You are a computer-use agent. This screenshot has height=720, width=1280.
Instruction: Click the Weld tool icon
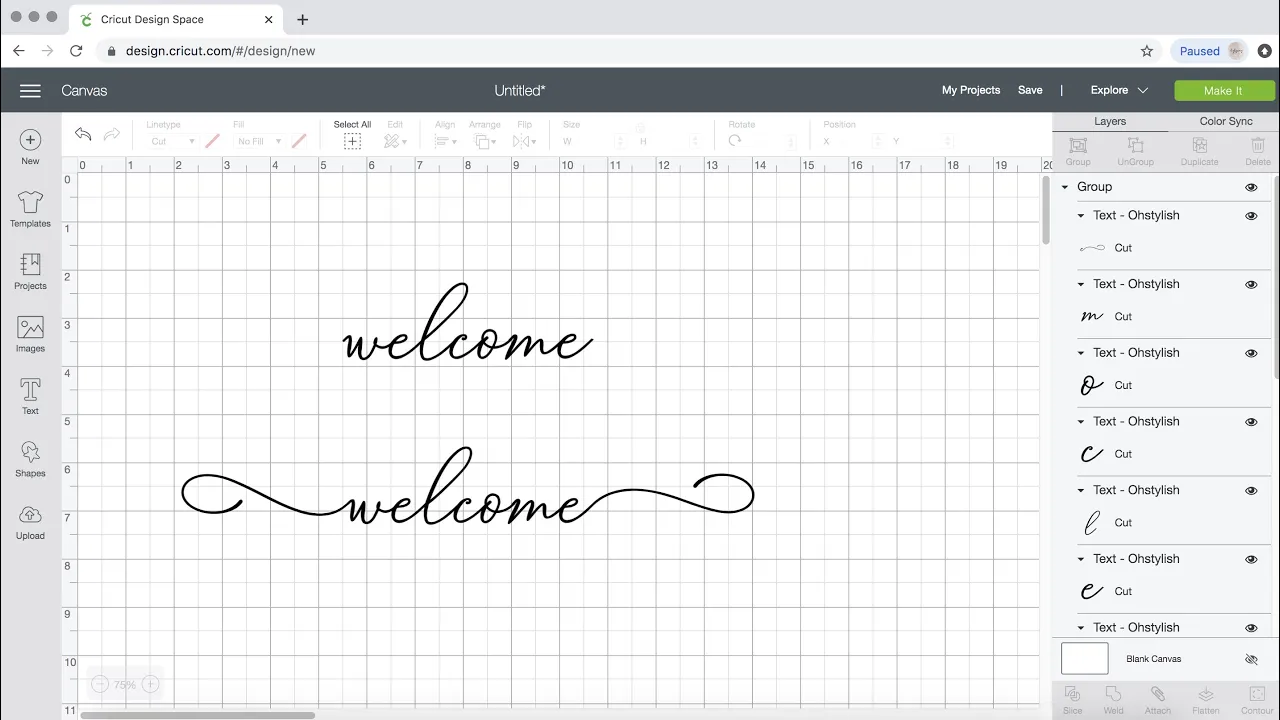[x=1113, y=694]
